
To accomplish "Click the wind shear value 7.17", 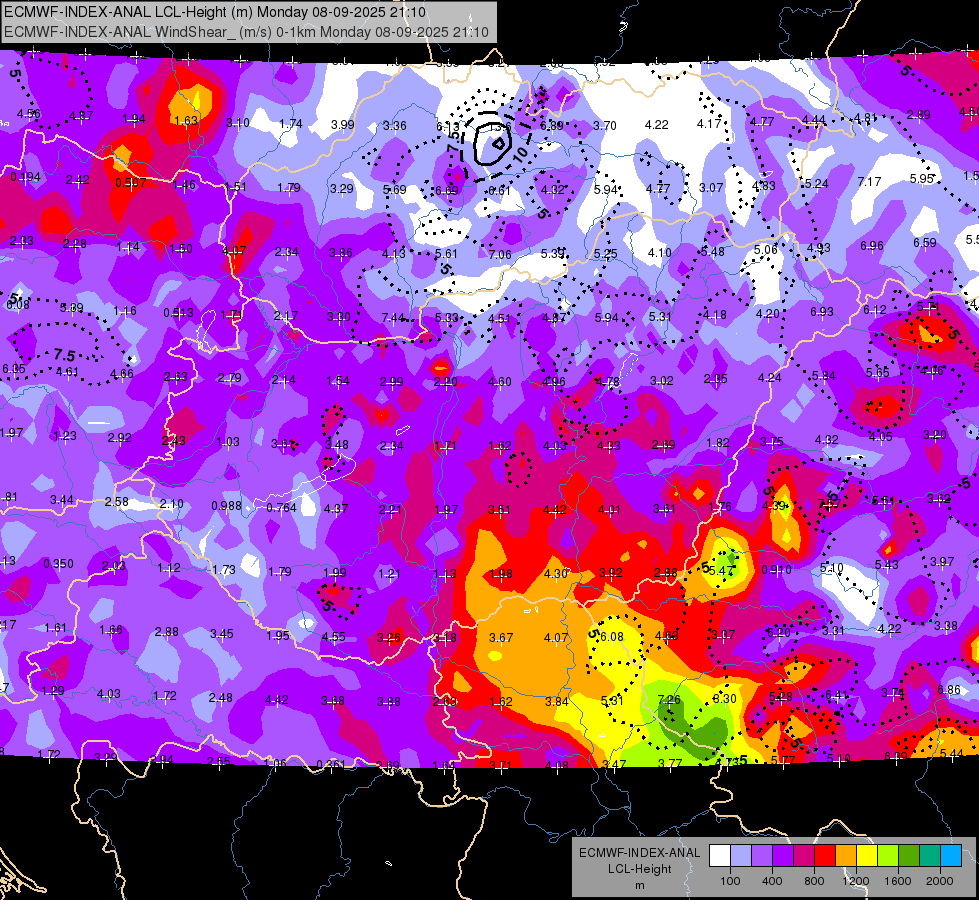I will pyautogui.click(x=869, y=181).
